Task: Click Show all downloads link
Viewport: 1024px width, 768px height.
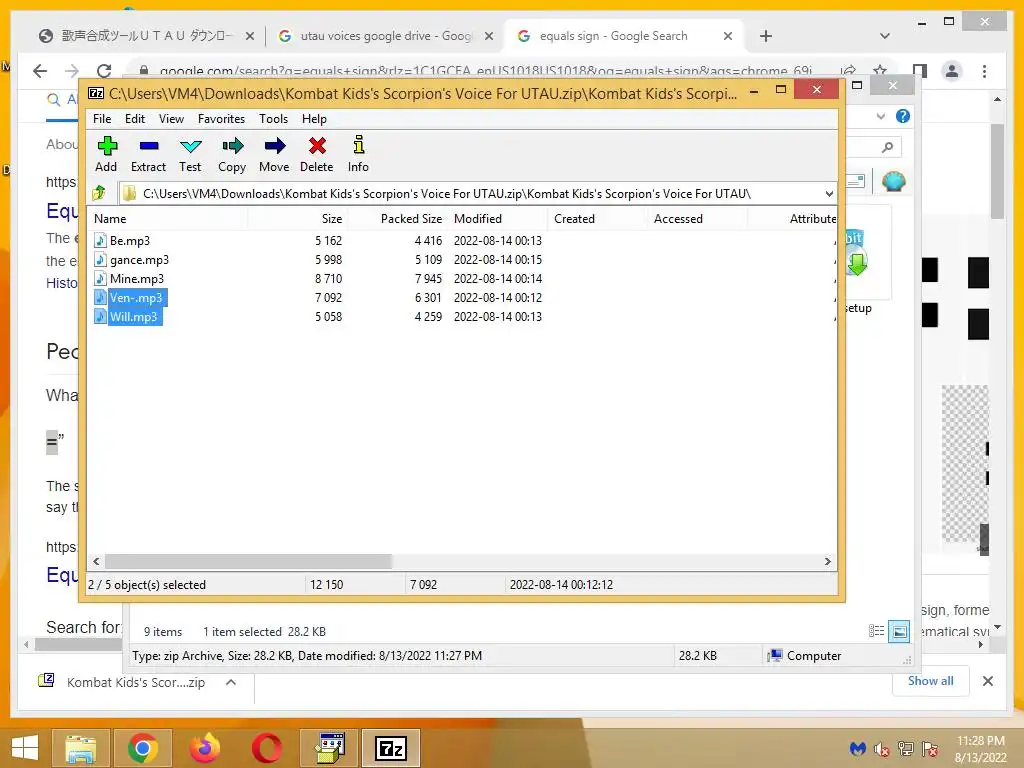Action: 931,680
